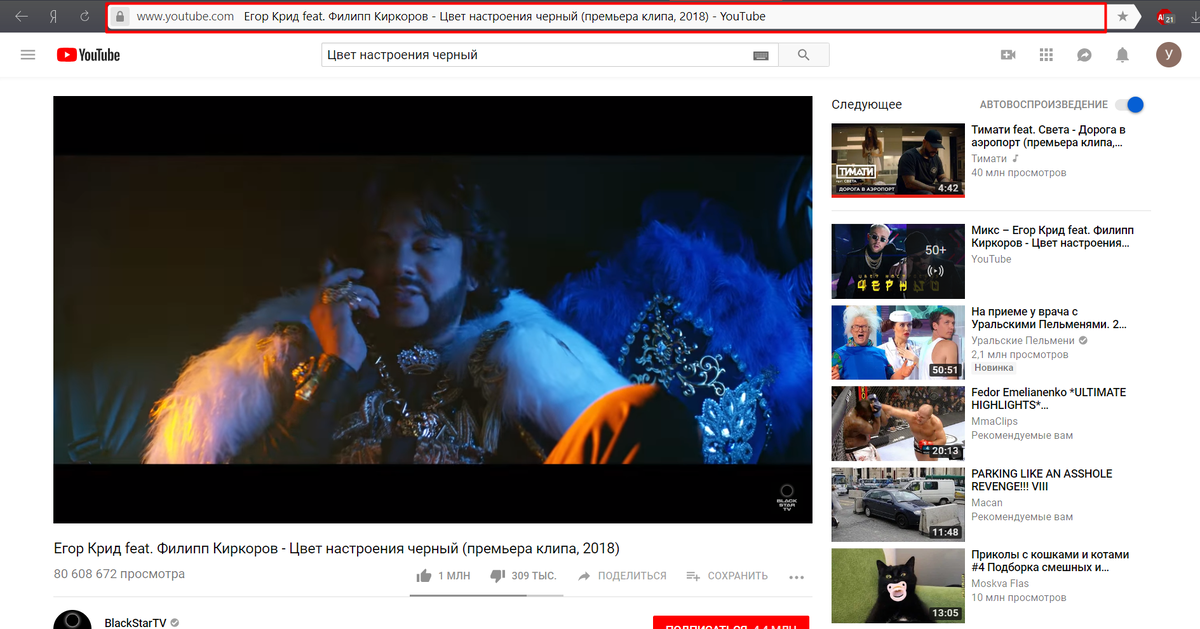Viewport: 1200px width, 629px height.
Task: Click the share arrow ПОДЕЛИТЬСЯ
Action: pos(622,576)
